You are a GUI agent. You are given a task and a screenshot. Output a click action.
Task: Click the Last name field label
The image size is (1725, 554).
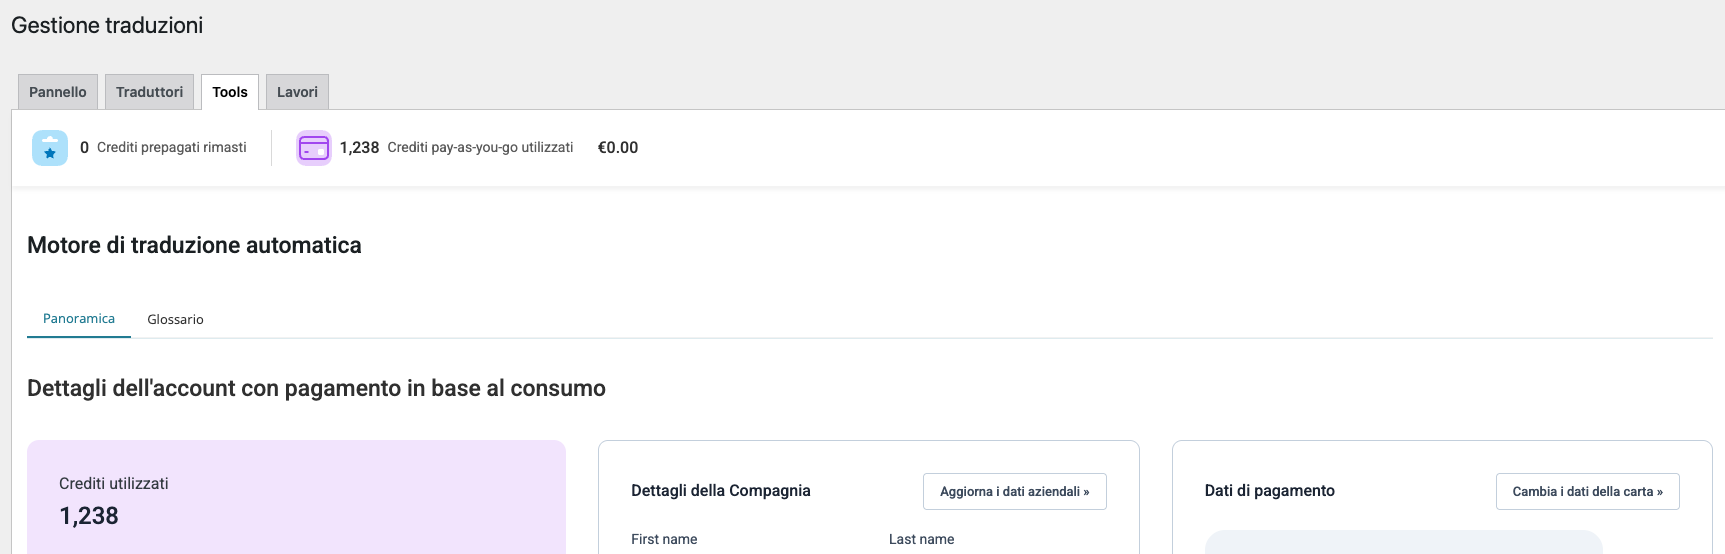(x=922, y=539)
